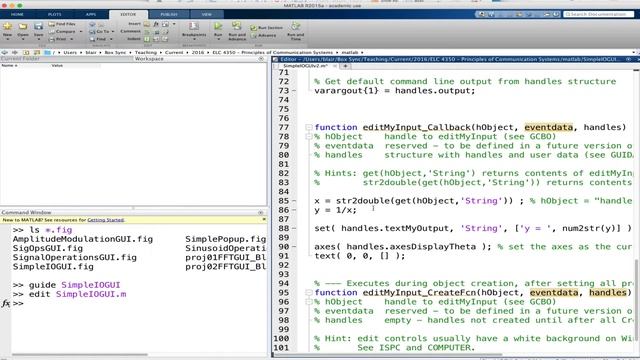Click the Name column header in Workspace

(9, 65)
